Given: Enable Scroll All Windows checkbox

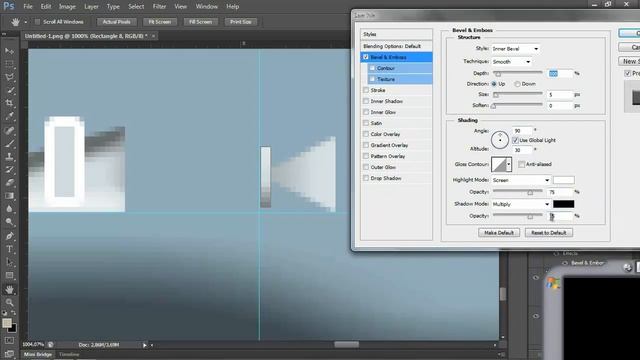Looking at the screenshot, I should [x=37, y=22].
